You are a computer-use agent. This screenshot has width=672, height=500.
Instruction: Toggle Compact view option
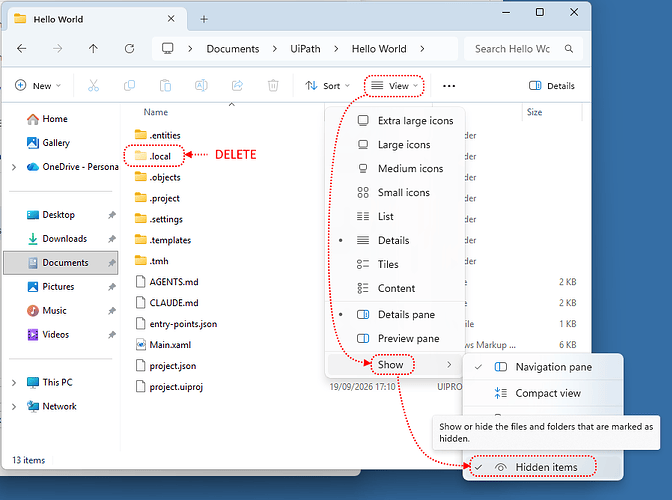(x=543, y=393)
